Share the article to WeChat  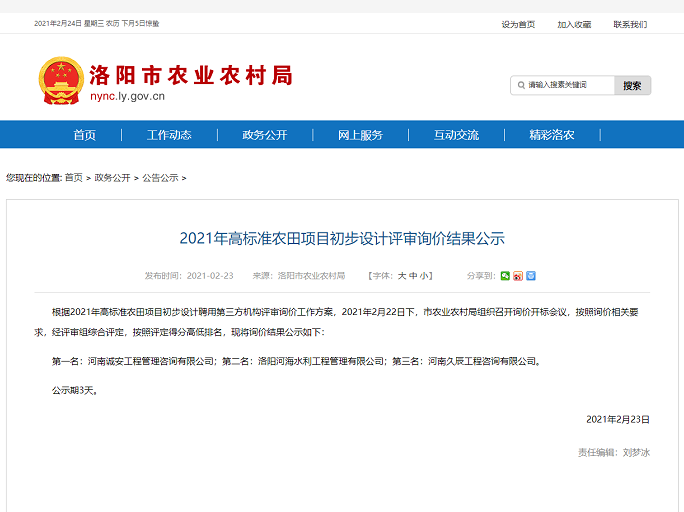point(506,275)
